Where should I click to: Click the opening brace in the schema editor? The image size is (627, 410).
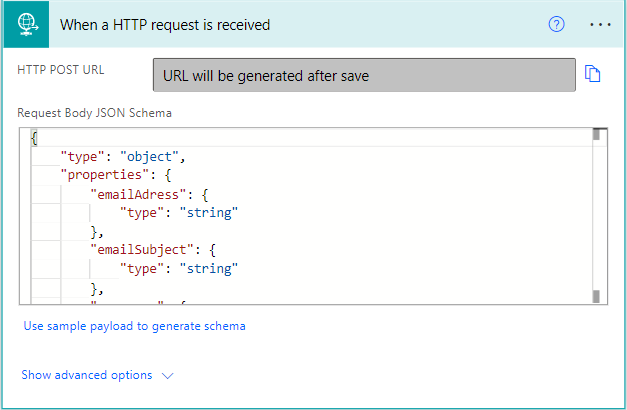pyautogui.click(x=34, y=138)
